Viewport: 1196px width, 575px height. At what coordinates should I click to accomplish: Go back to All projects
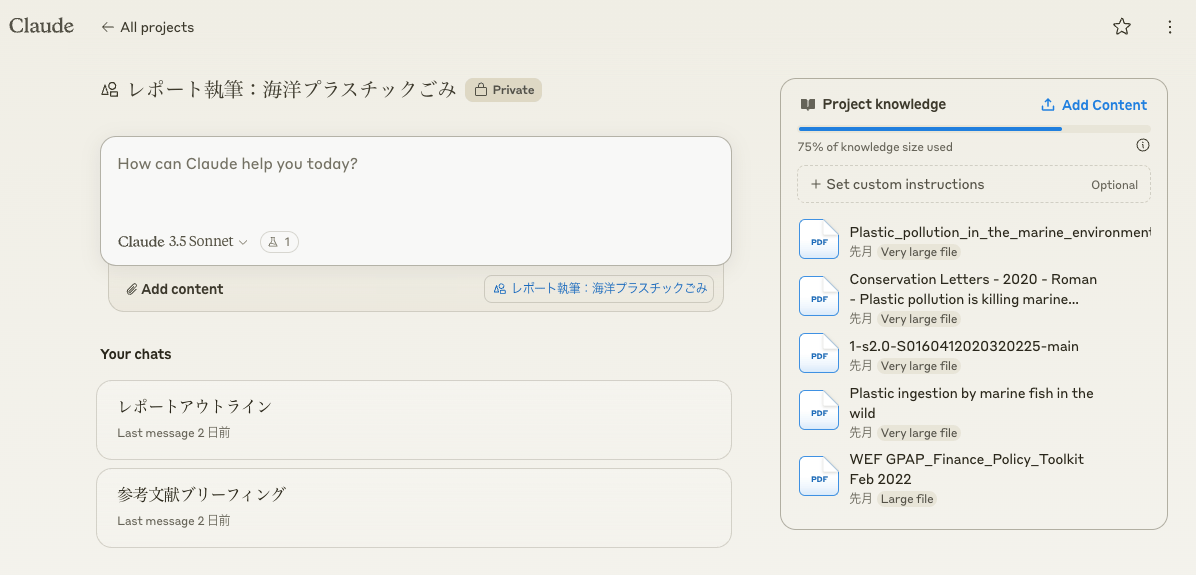[147, 27]
